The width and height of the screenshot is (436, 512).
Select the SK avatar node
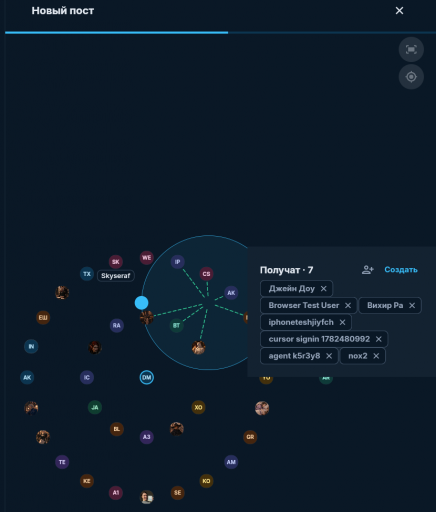(116, 262)
